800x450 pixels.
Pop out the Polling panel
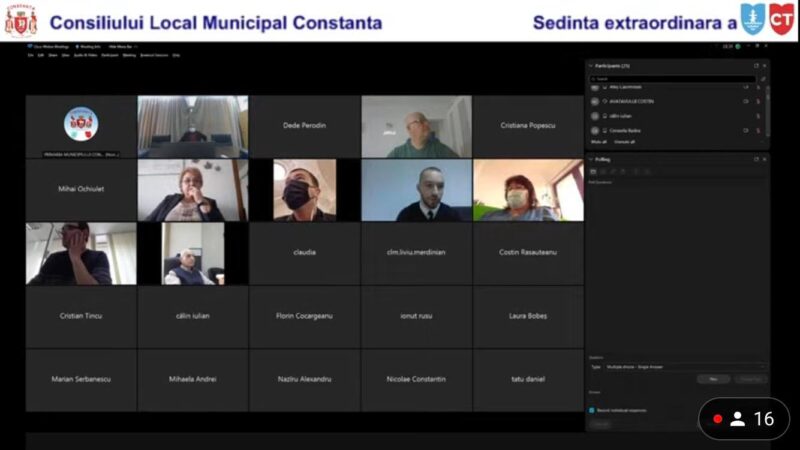point(755,159)
